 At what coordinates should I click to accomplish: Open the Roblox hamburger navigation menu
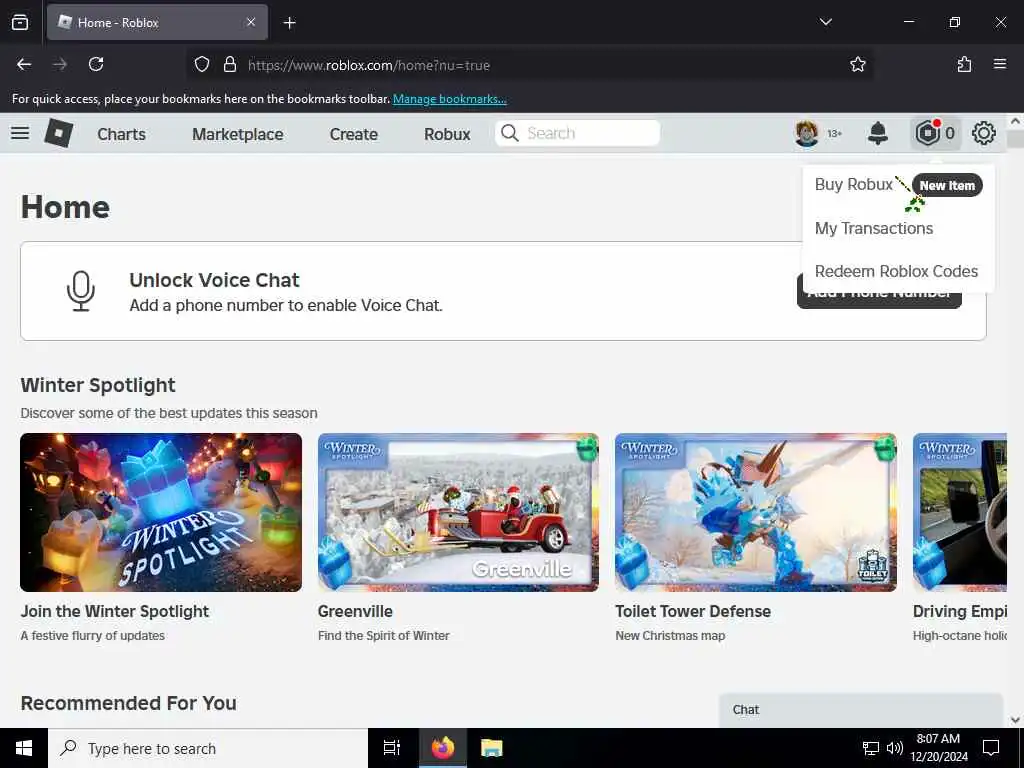coord(20,133)
